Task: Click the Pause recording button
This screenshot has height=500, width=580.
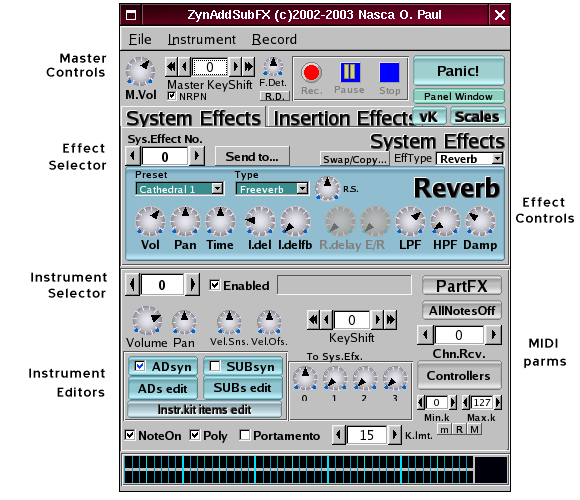Action: coord(350,72)
